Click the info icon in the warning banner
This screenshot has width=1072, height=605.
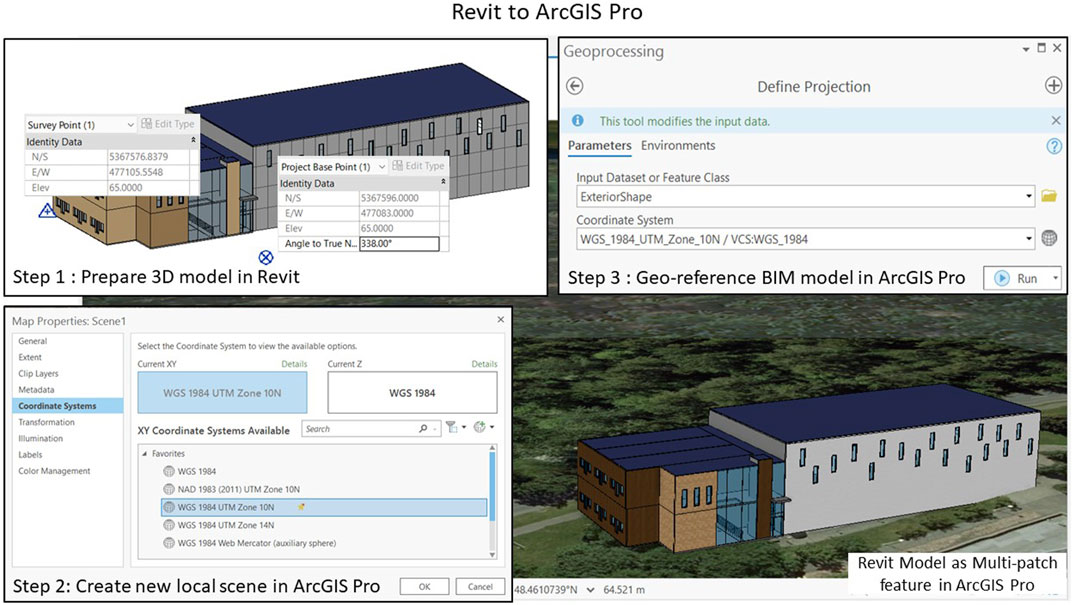coord(578,120)
